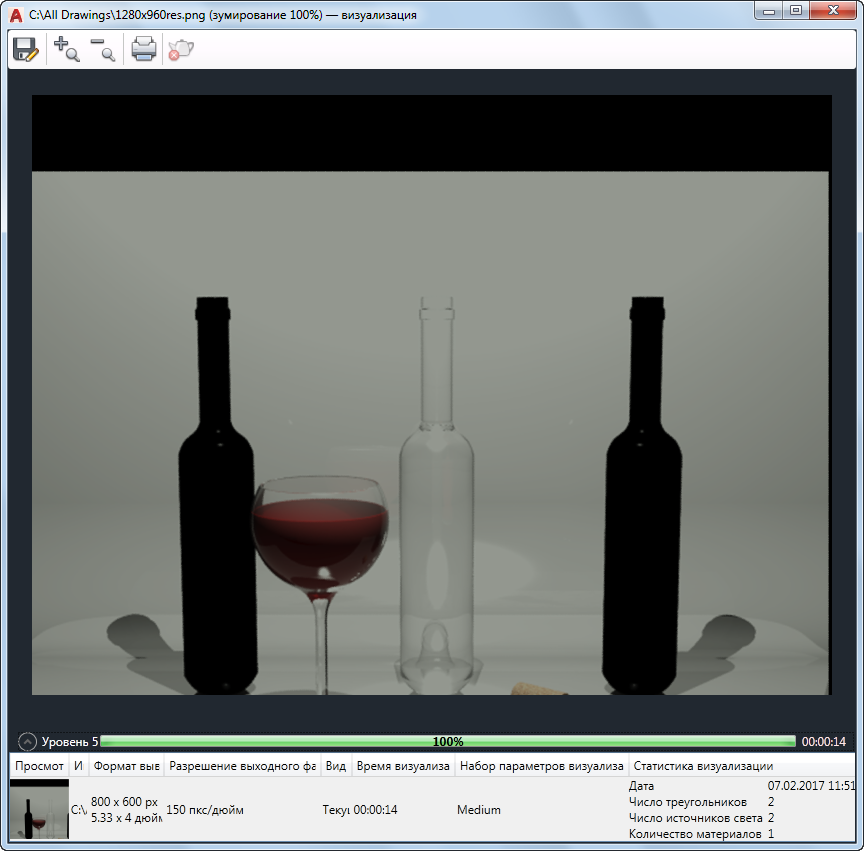Screen dimensions: 864x851
Task: Maximize the render window
Action: [x=796, y=11]
